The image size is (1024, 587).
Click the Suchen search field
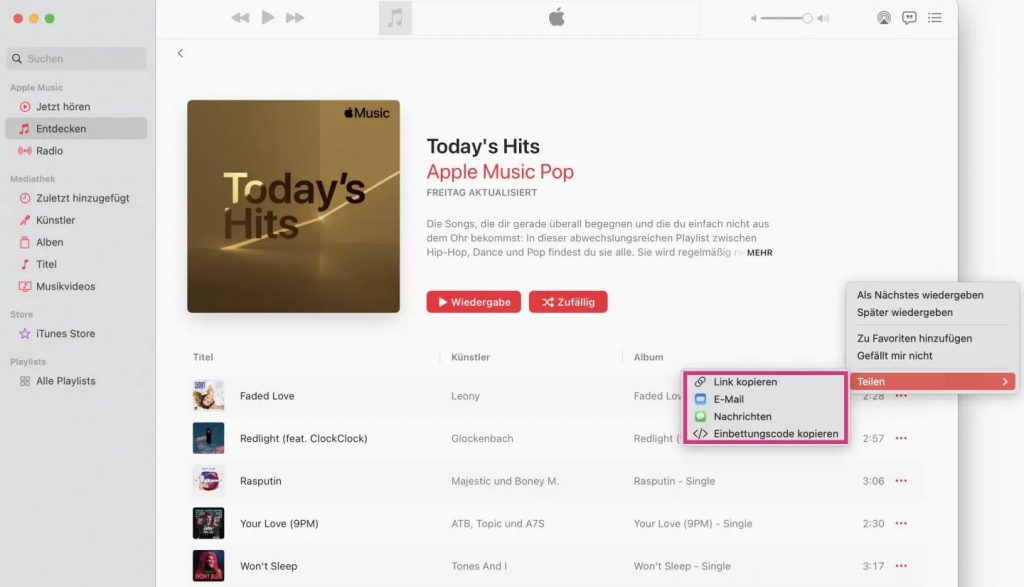click(77, 59)
